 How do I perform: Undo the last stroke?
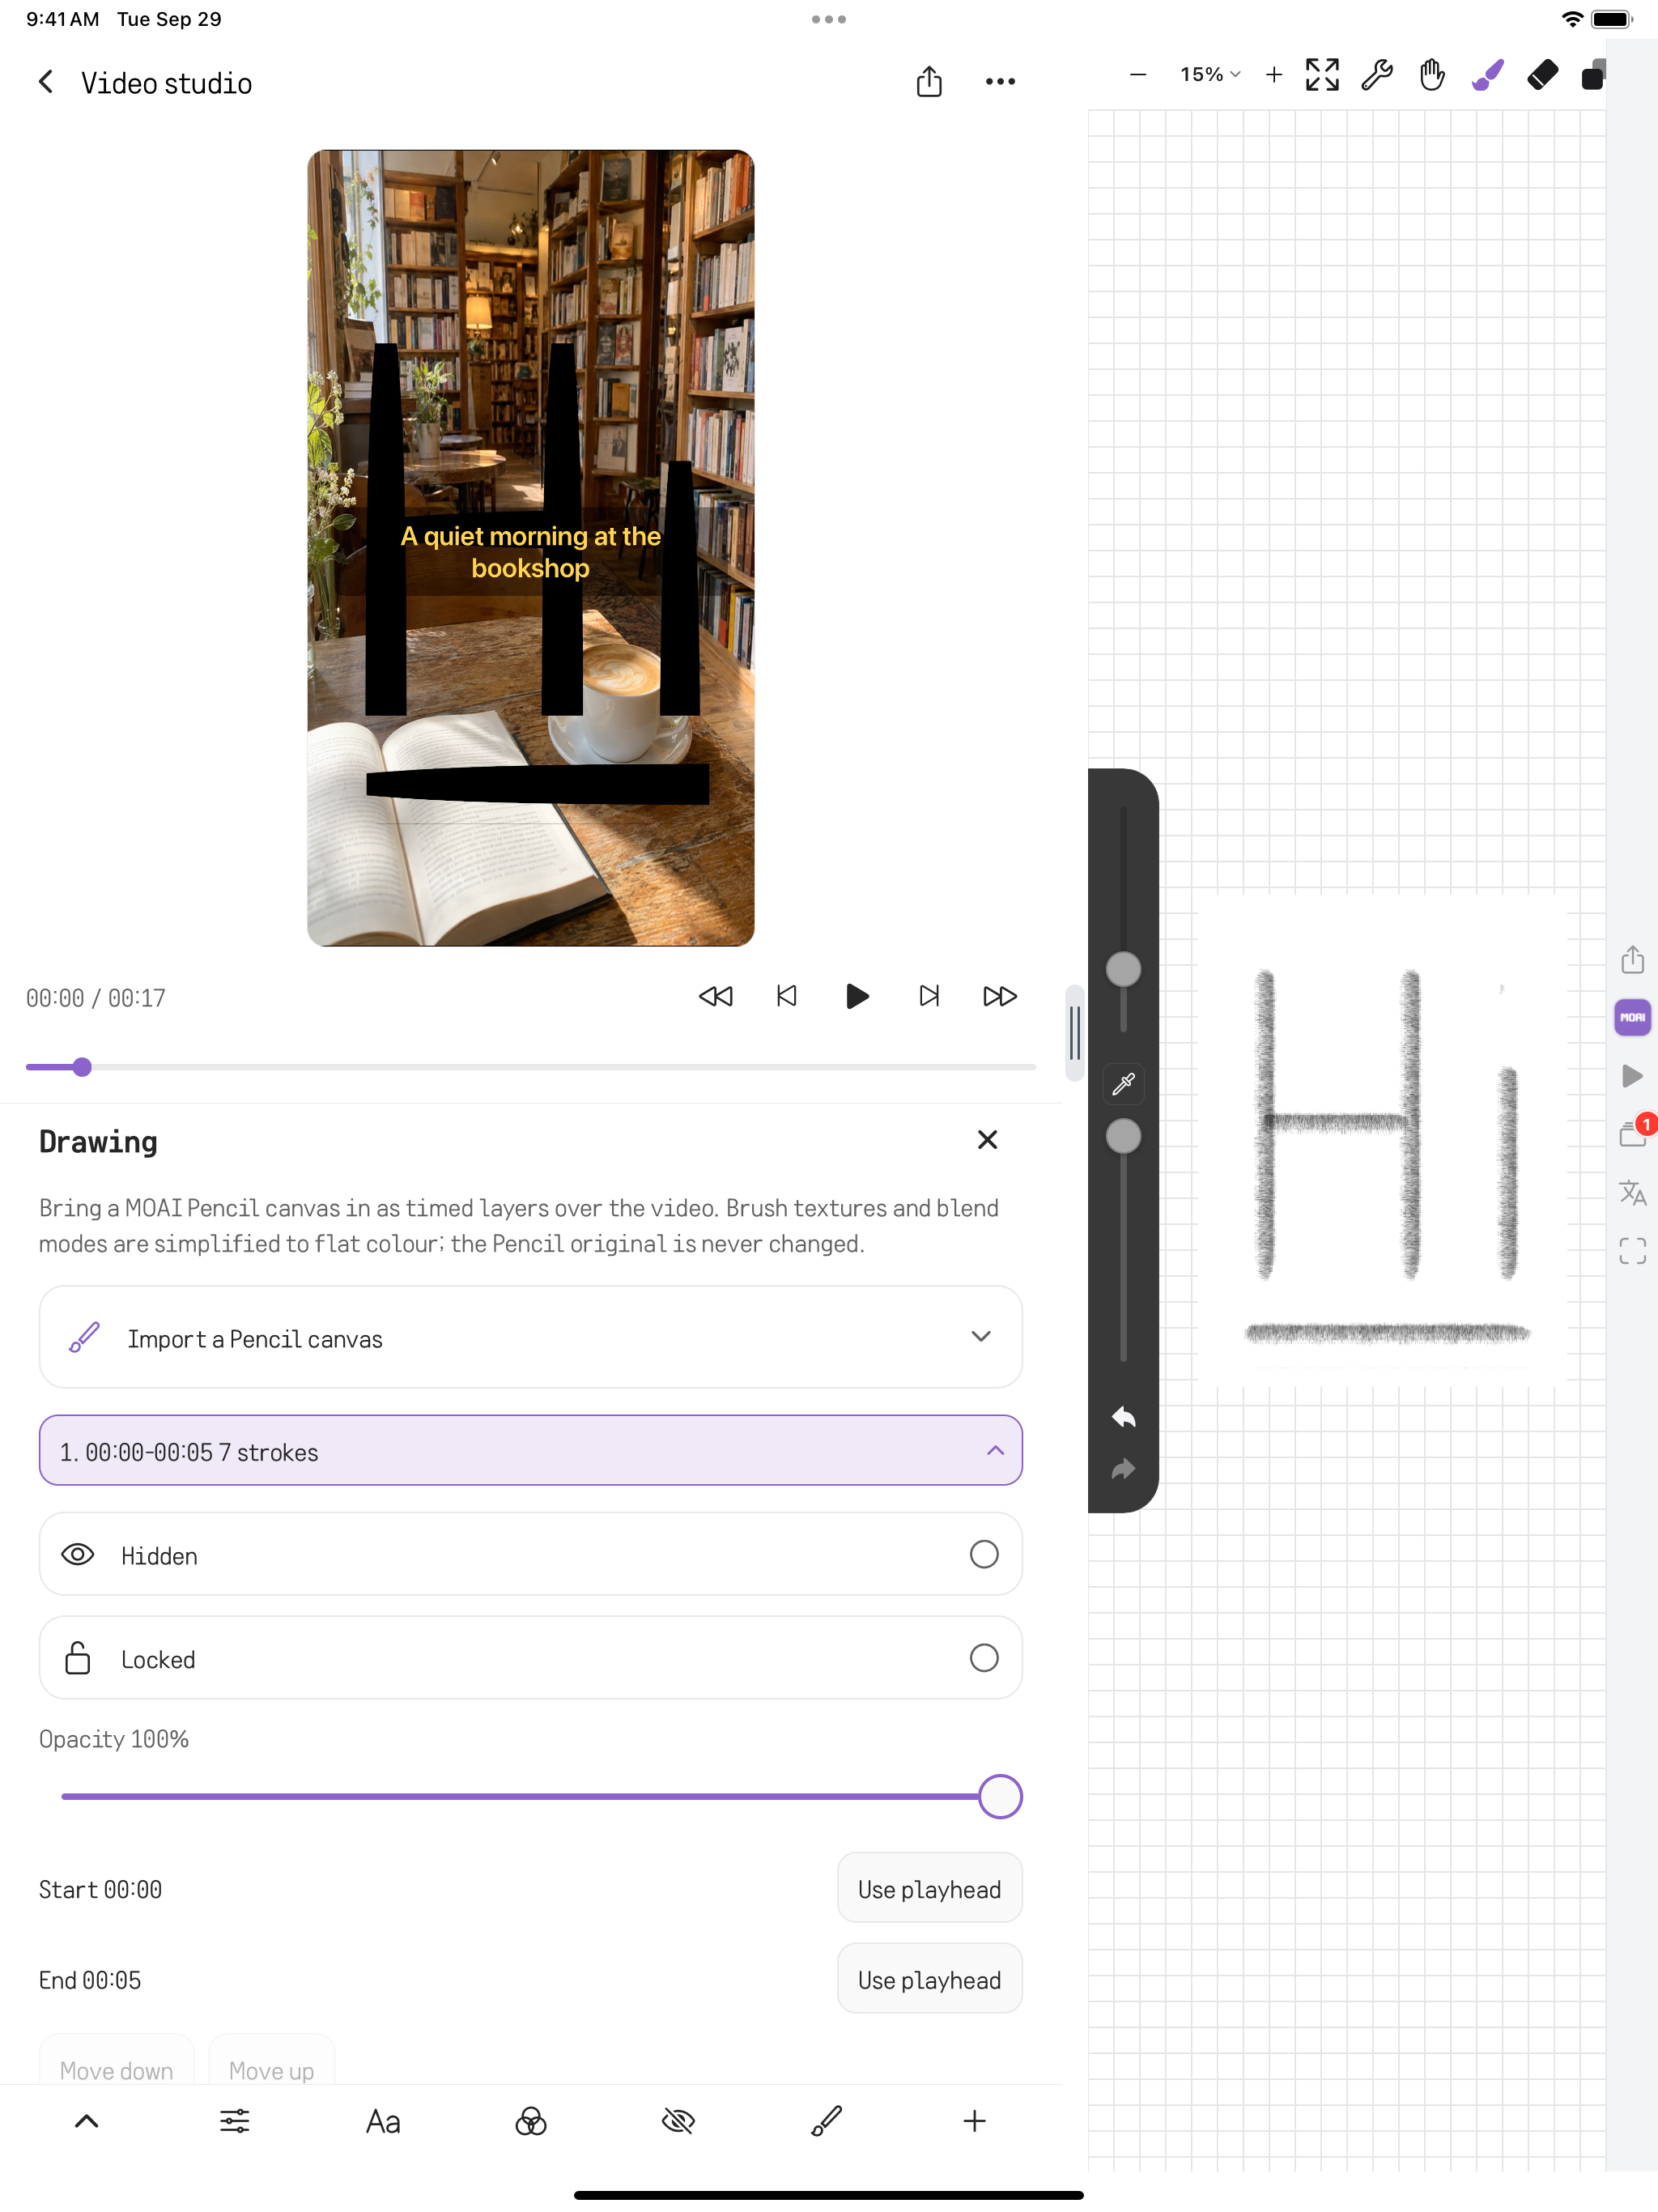coord(1123,1416)
